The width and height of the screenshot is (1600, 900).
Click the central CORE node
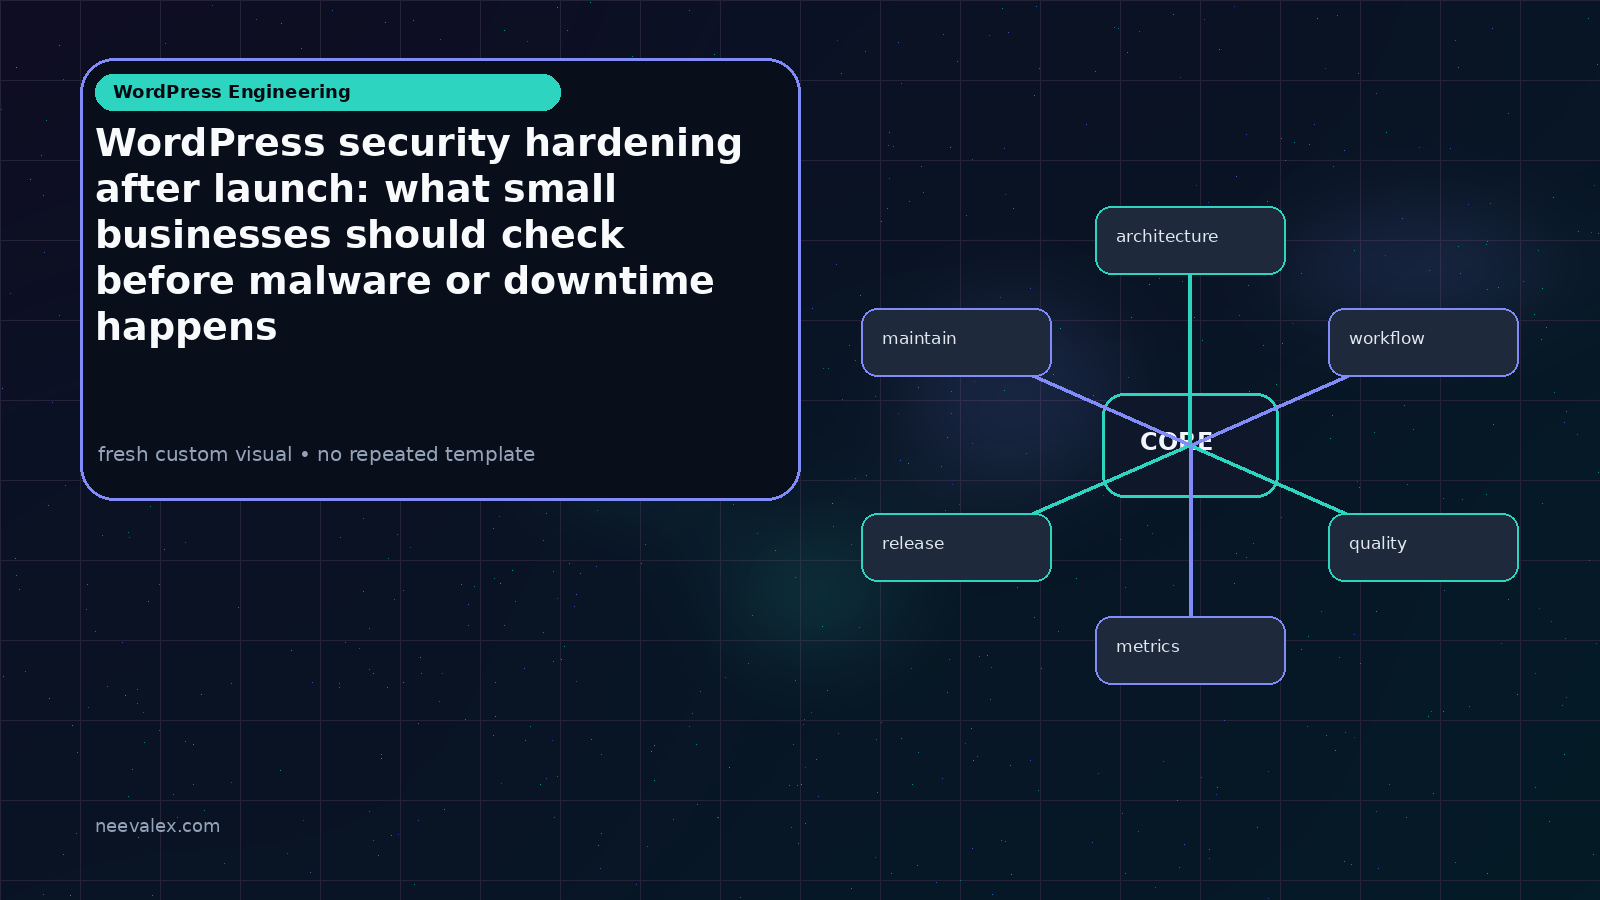click(1190, 445)
